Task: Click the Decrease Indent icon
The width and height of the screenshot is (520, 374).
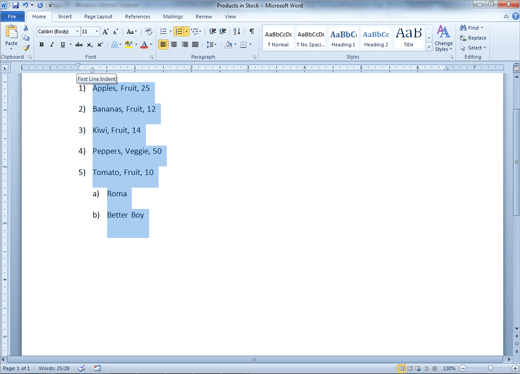Action: point(212,32)
